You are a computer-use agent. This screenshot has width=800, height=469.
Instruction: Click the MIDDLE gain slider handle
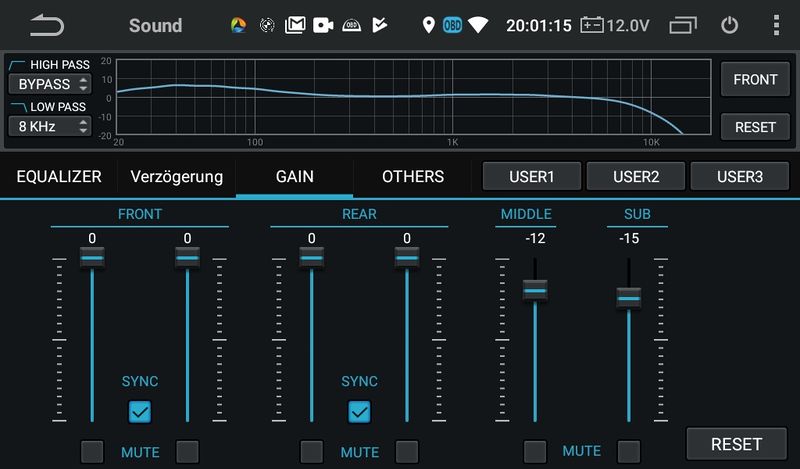point(535,291)
